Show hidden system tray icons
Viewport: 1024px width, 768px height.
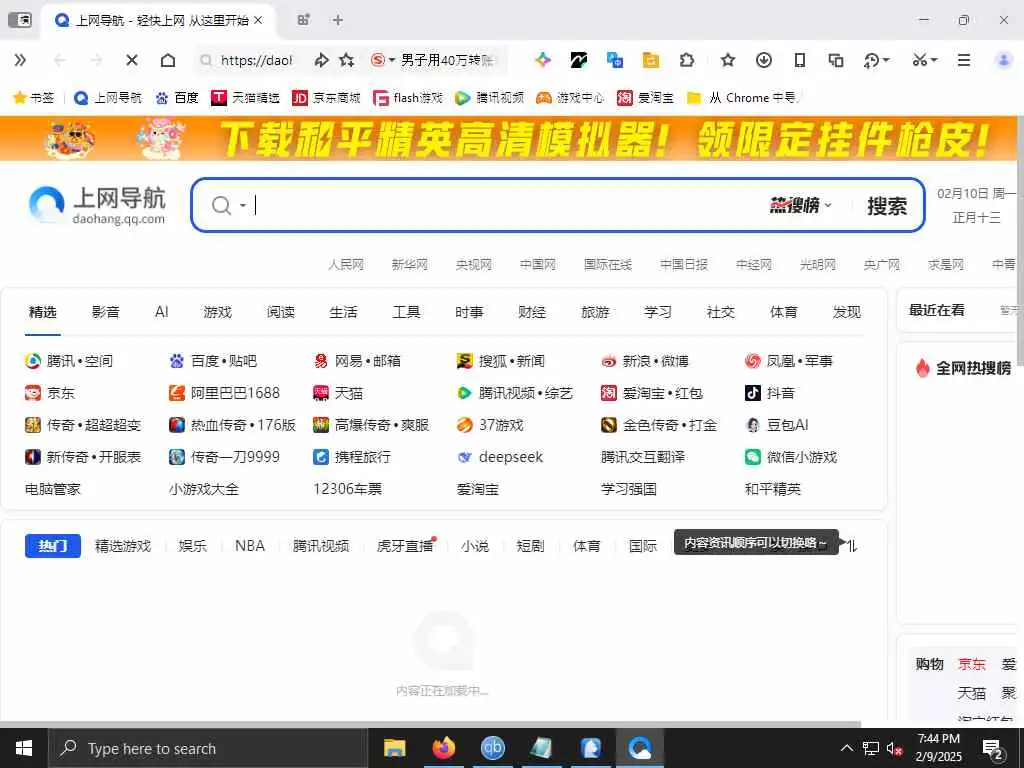846,748
